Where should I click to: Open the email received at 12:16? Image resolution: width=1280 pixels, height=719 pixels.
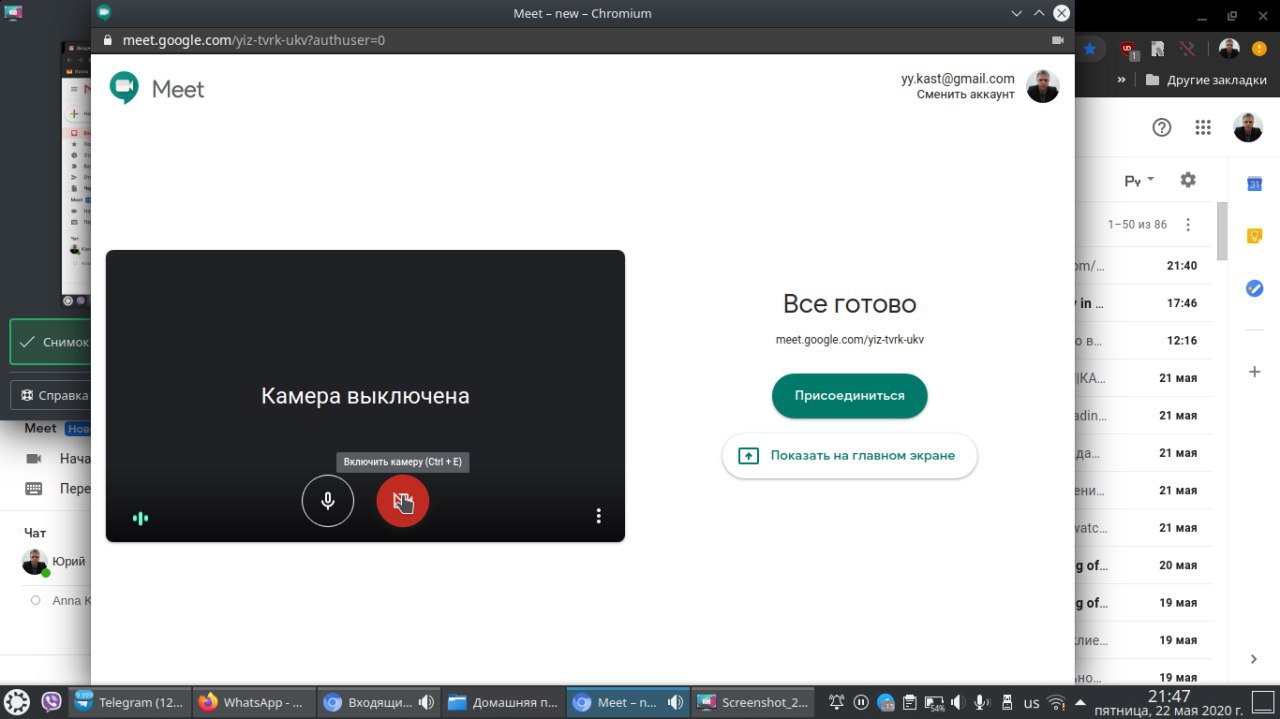tap(1145, 341)
